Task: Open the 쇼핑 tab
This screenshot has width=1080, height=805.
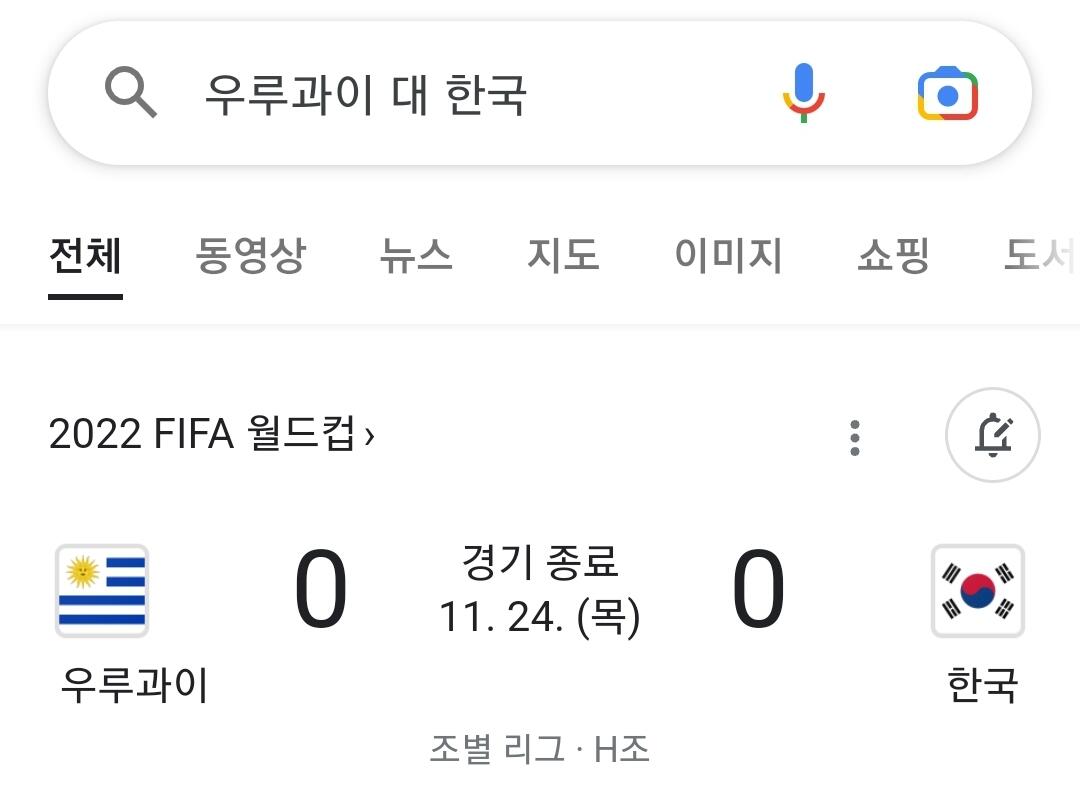Action: pyautogui.click(x=893, y=256)
